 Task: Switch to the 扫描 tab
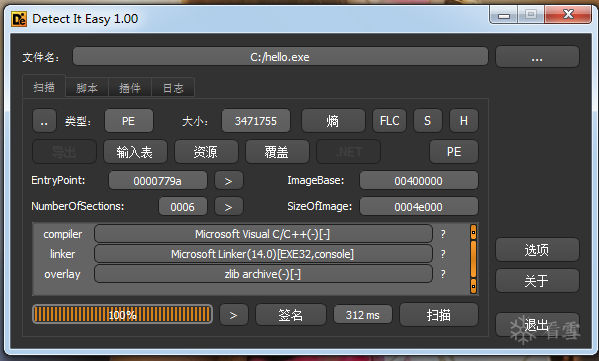[44, 87]
